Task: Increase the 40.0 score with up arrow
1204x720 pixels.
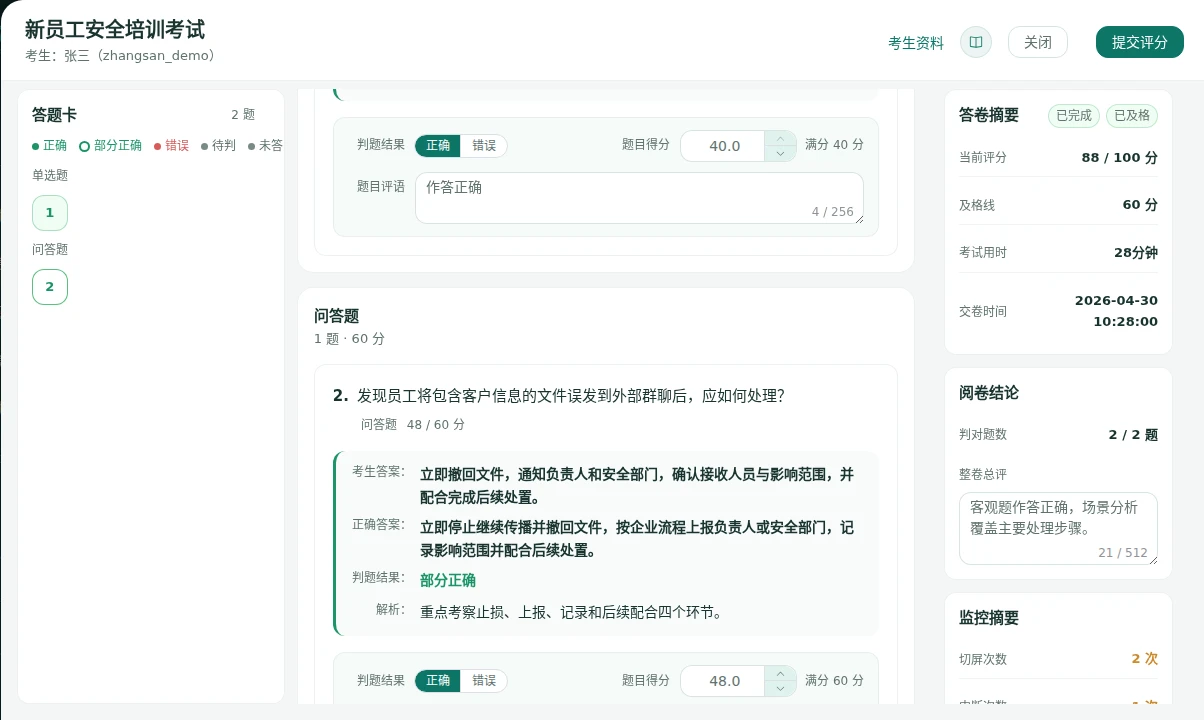Action: coord(781,138)
